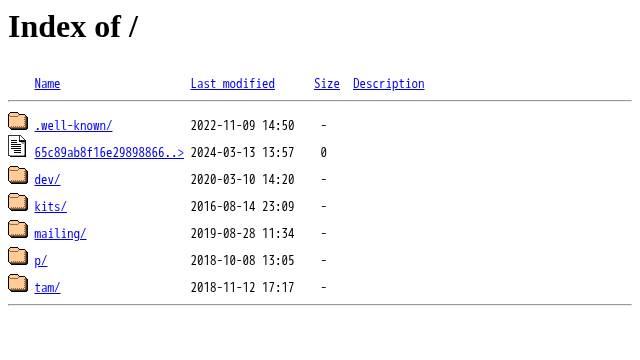
Task: Click the folder icon next to p/
Action: click(x=18, y=256)
